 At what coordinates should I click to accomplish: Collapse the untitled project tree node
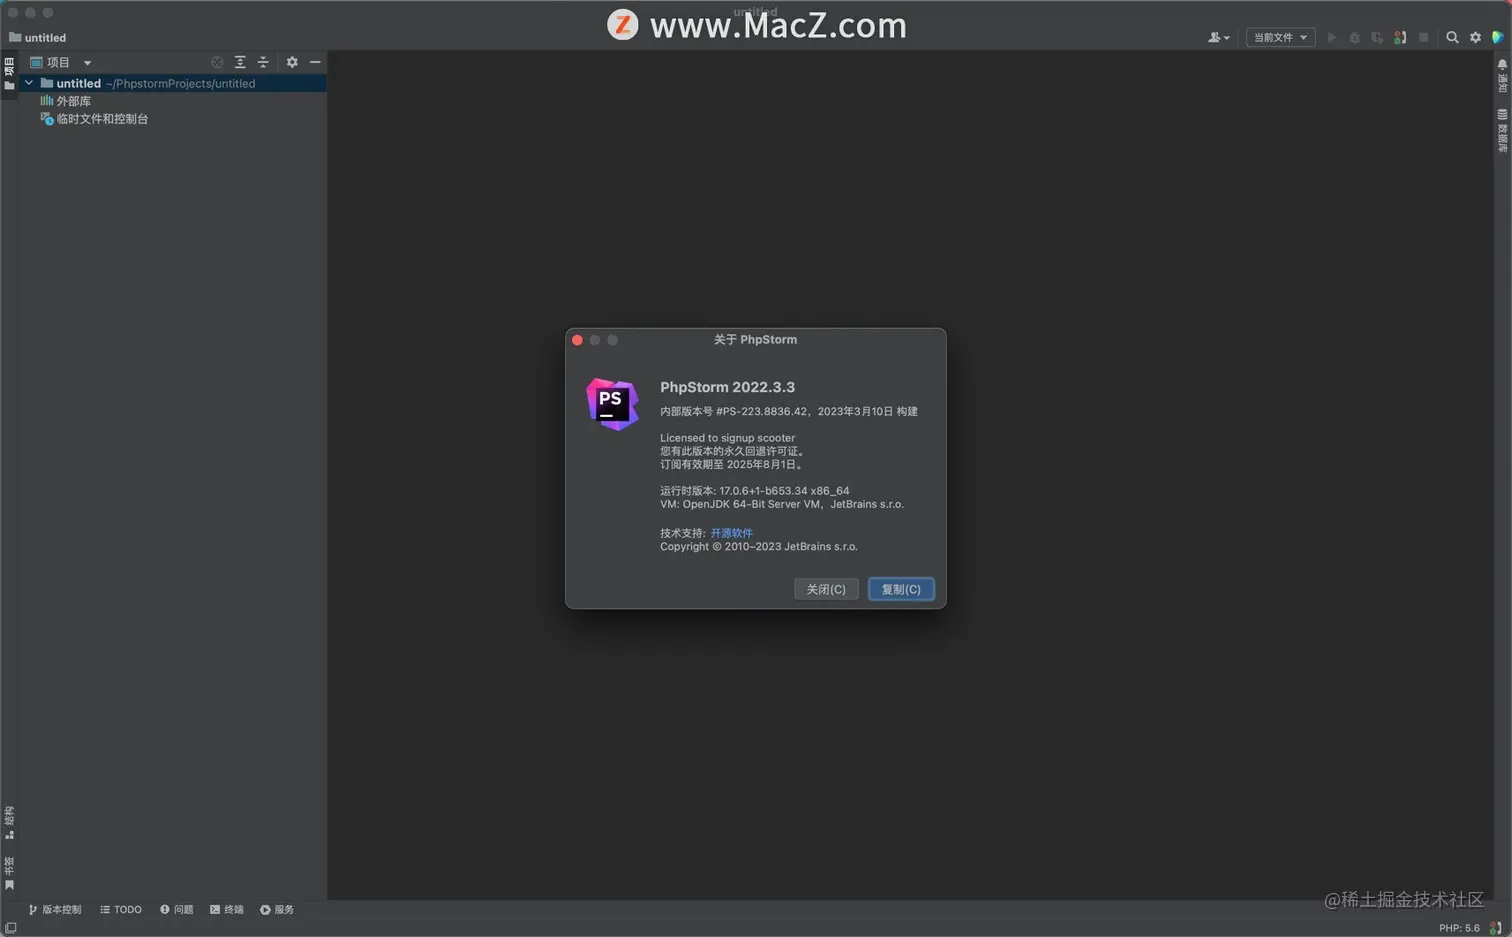[x=29, y=83]
